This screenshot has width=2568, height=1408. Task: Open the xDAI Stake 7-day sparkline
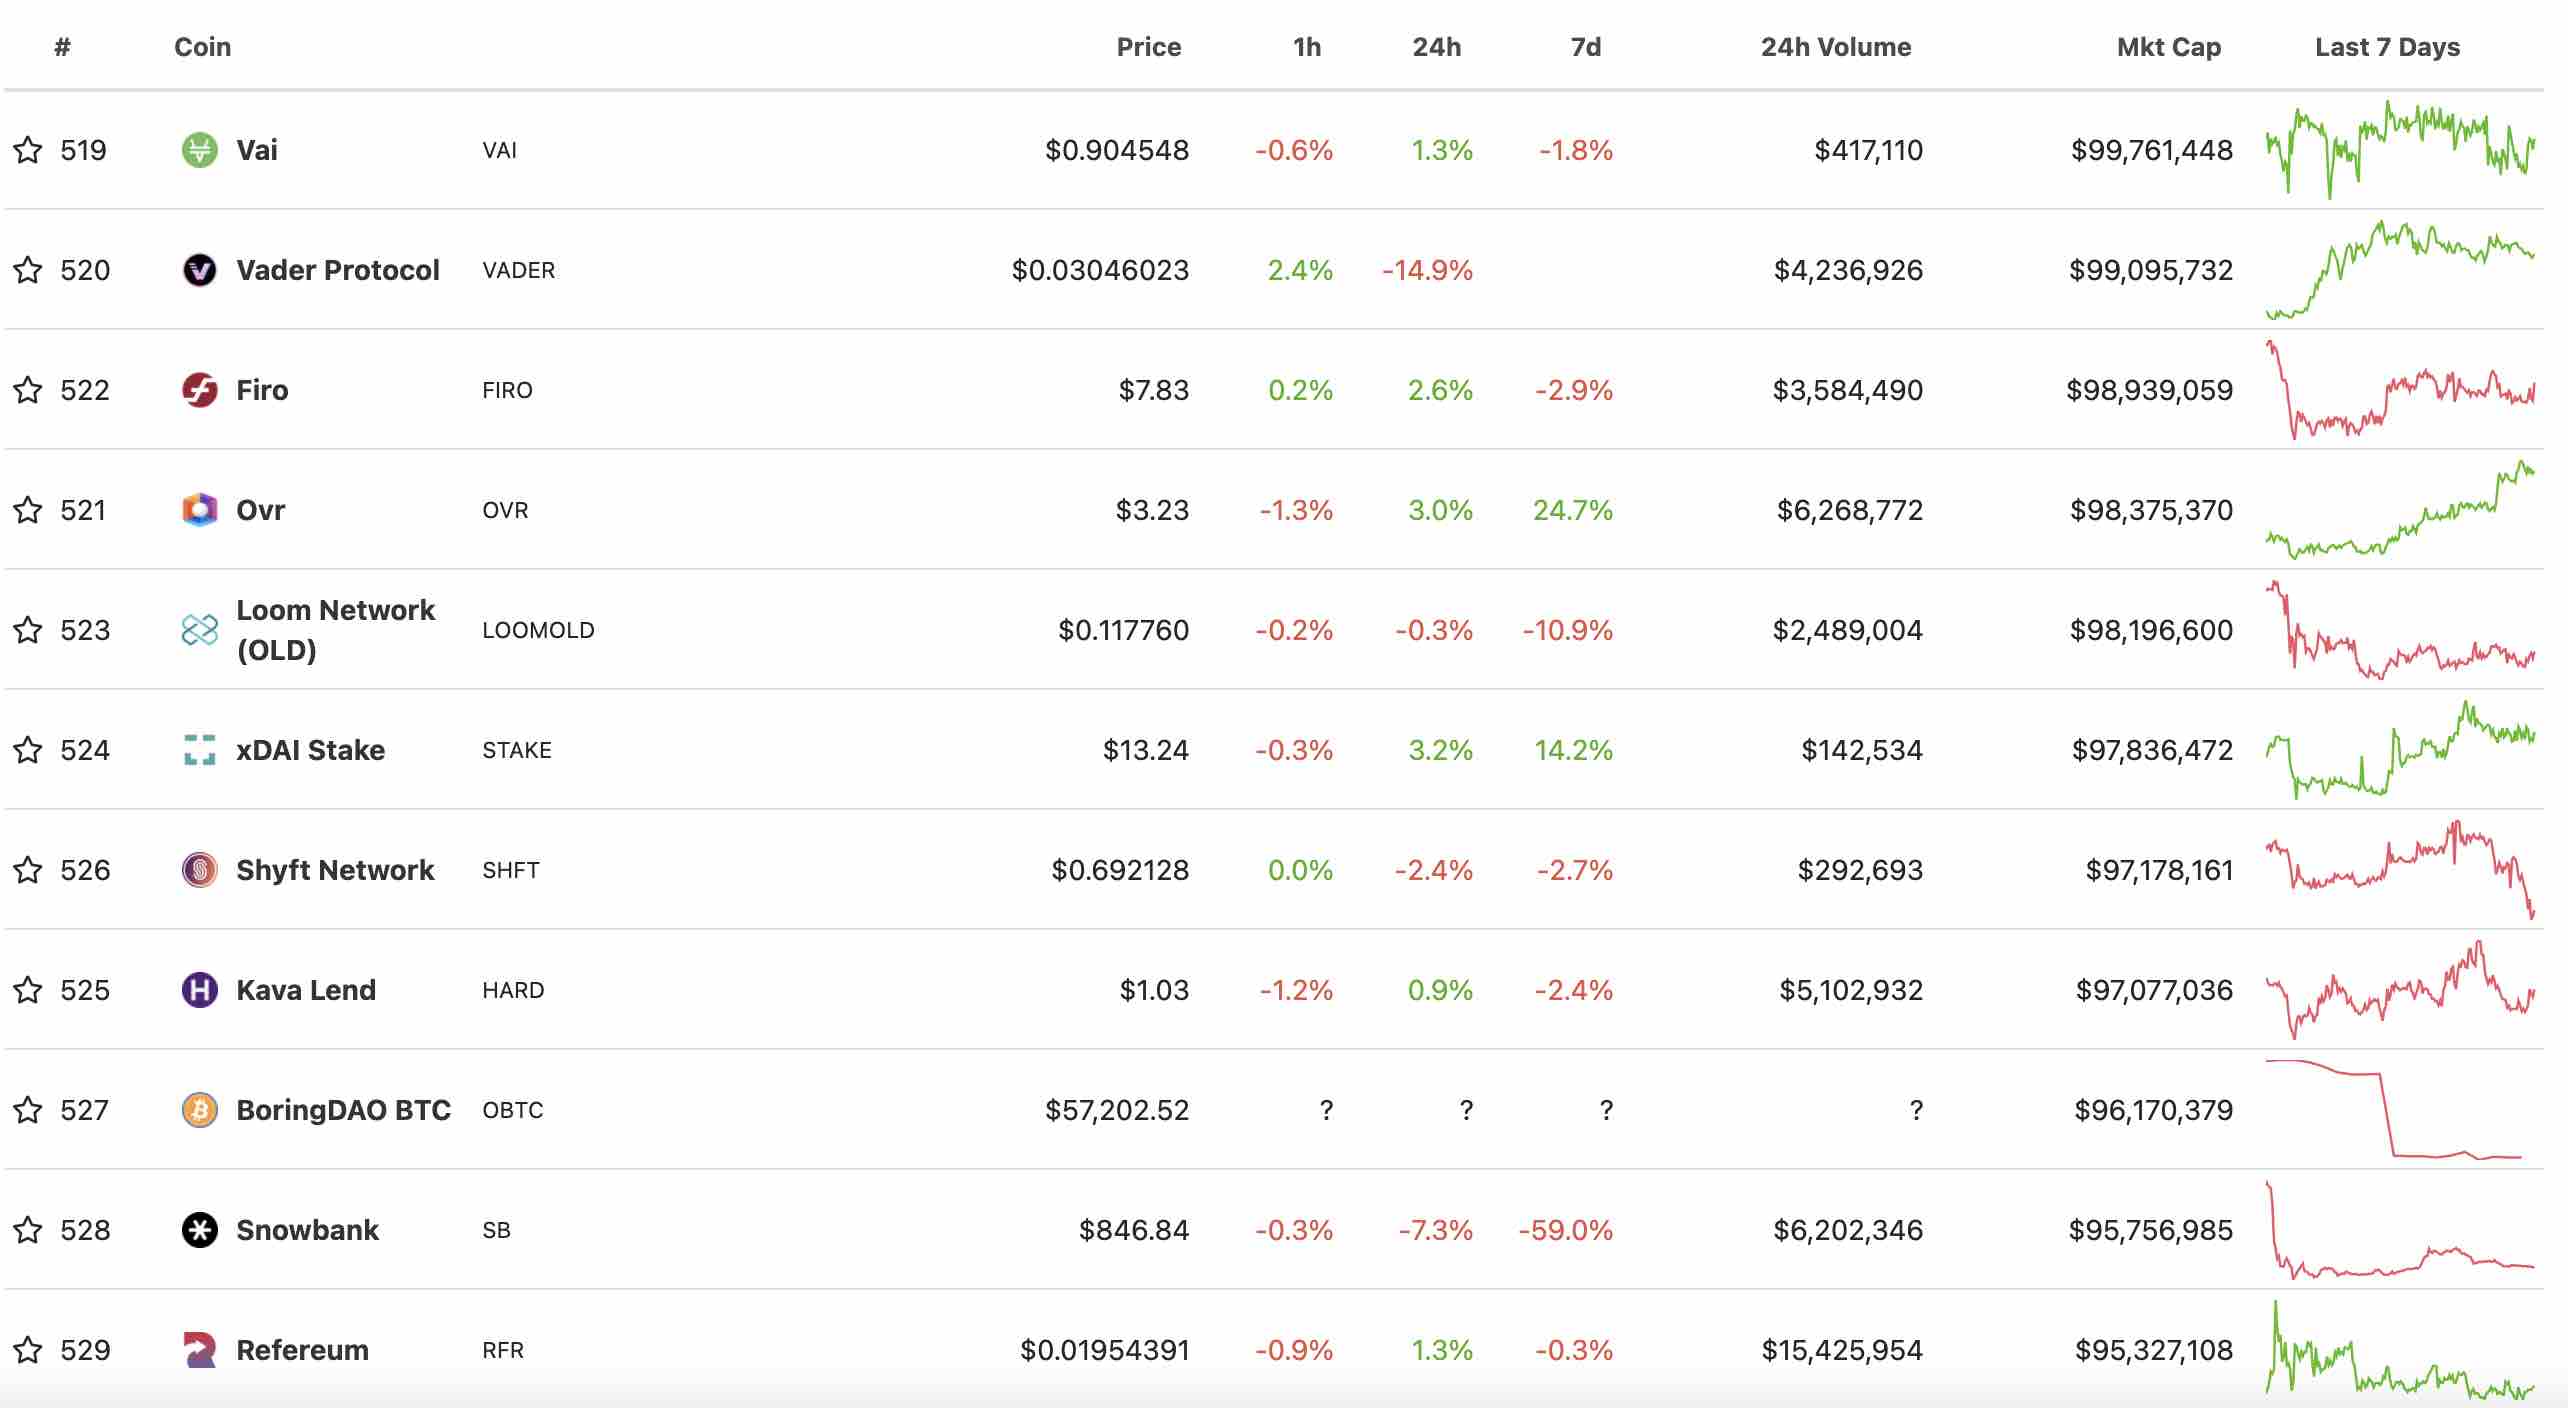tap(2400, 750)
